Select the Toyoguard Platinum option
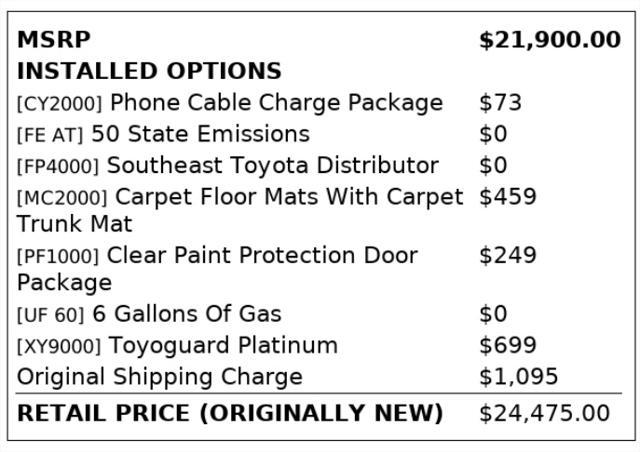This screenshot has width=640, height=452. click(222, 346)
